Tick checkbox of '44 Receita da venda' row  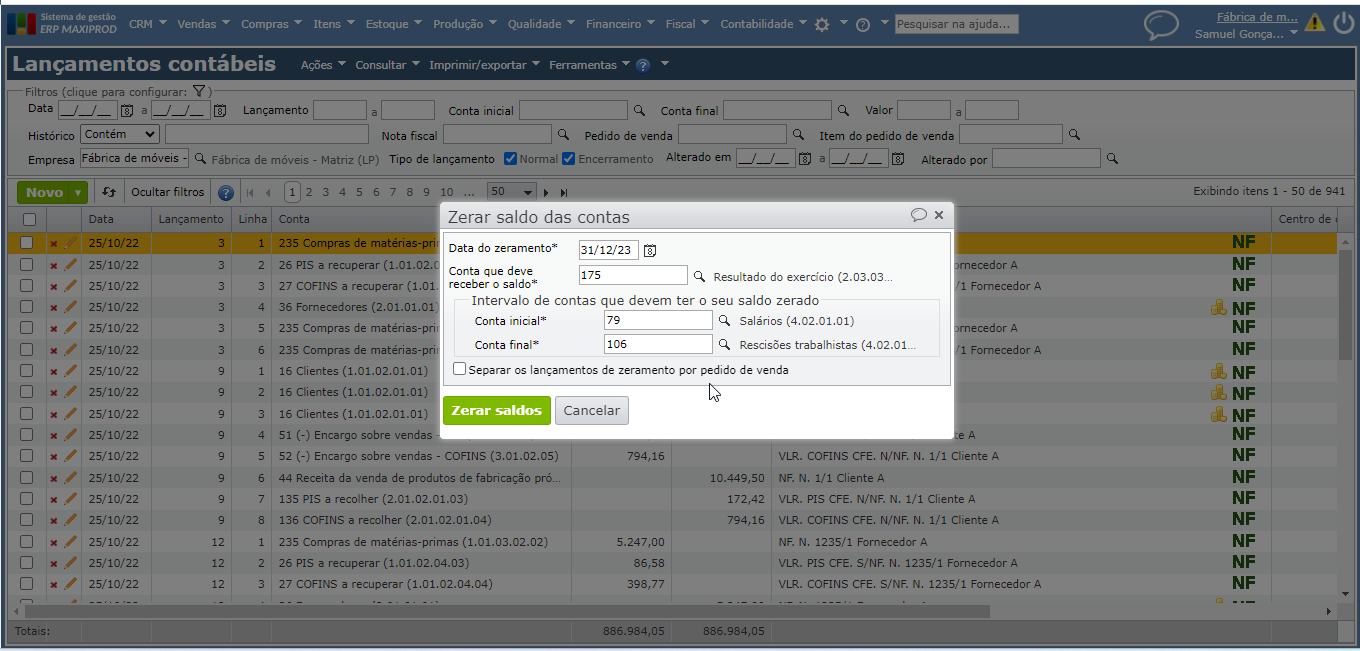click(x=27, y=477)
